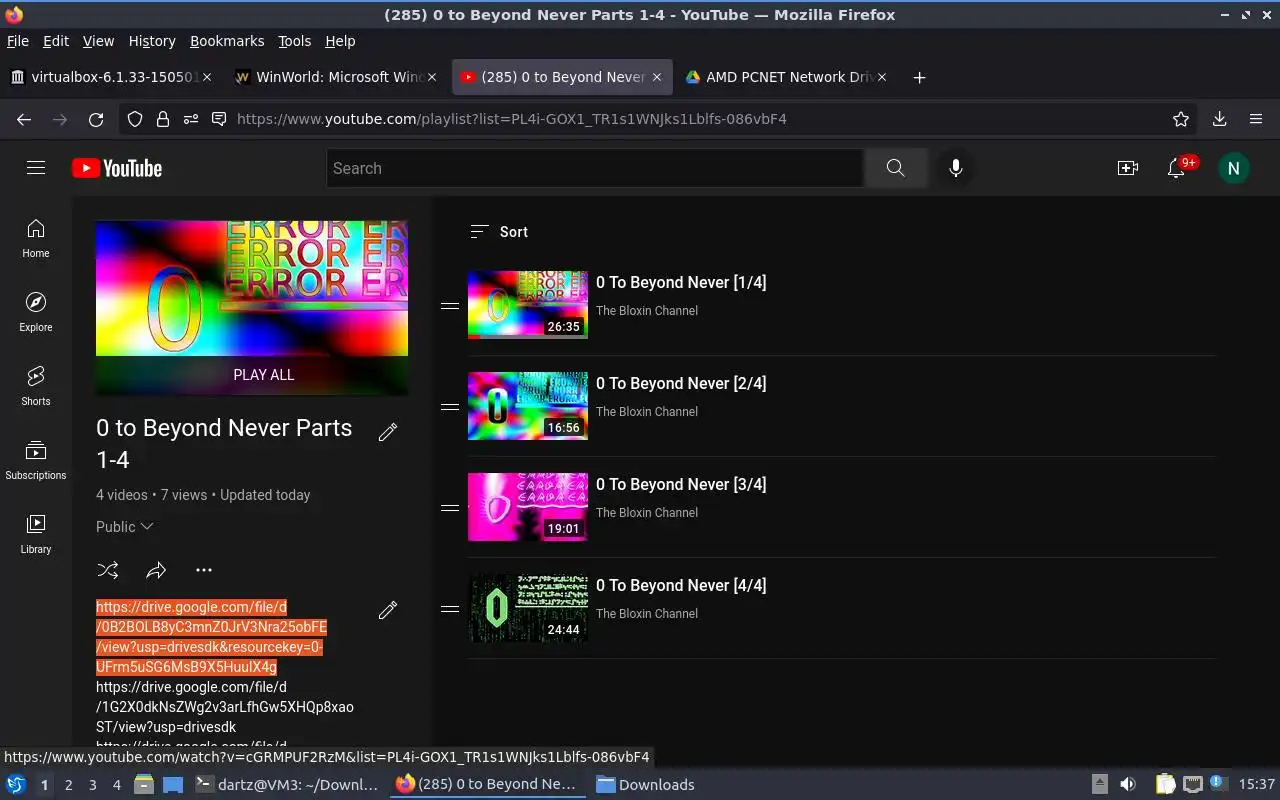1280x800 pixels.
Task: Open the History menu
Action: (152, 41)
